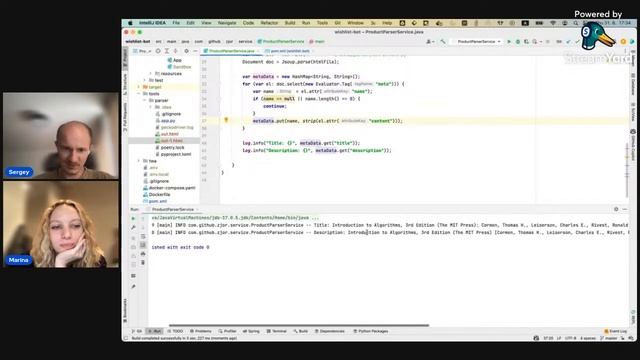The image size is (640, 360).
Task: Open the Dependencies tool window
Action: point(329,331)
